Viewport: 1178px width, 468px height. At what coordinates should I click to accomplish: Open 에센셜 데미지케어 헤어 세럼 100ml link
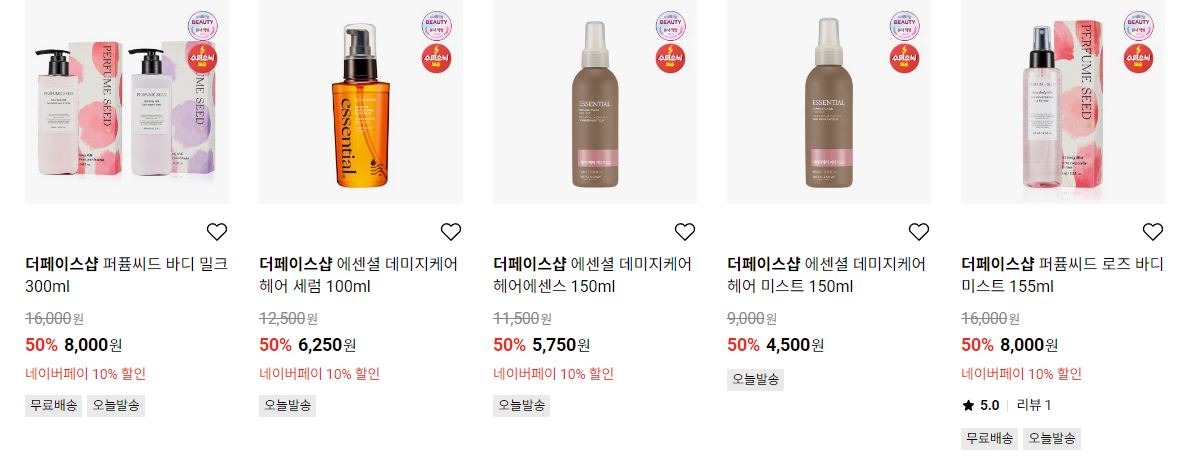pos(358,275)
